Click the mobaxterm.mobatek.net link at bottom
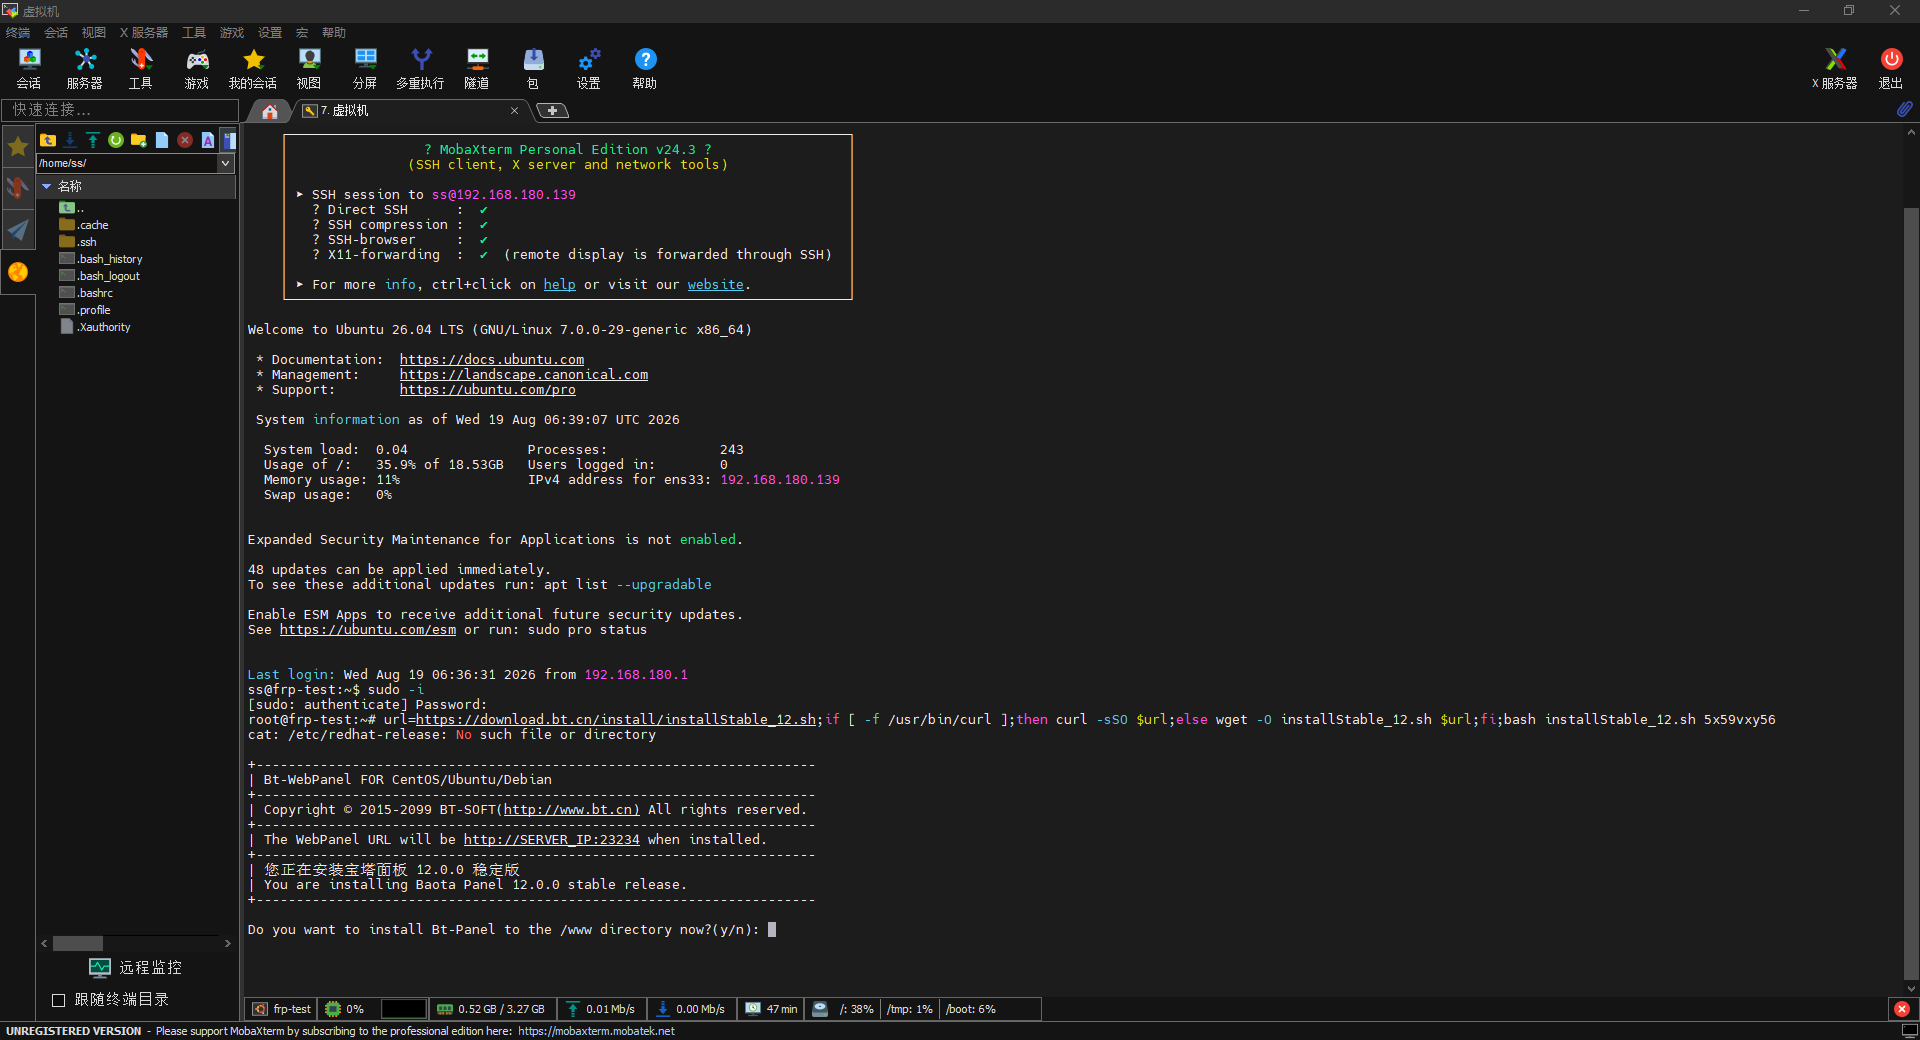Image resolution: width=1920 pixels, height=1040 pixels. point(596,1031)
